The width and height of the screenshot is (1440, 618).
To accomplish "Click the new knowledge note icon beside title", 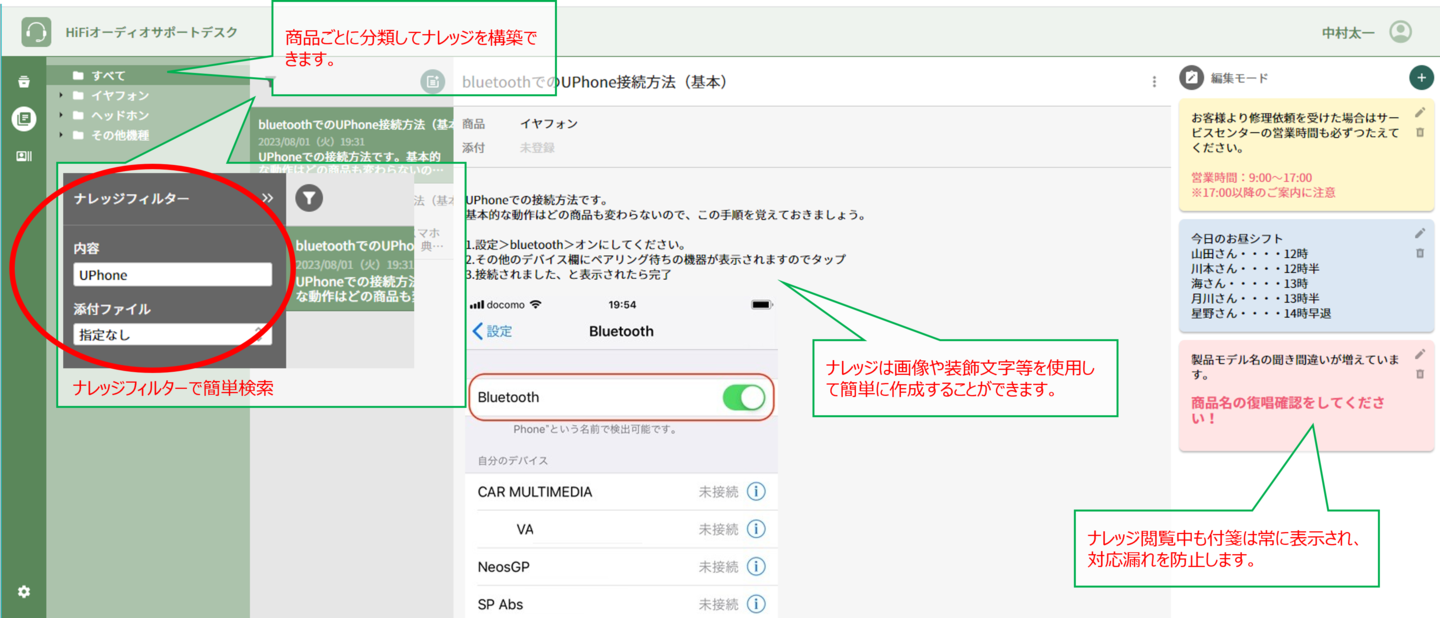I will coord(432,82).
